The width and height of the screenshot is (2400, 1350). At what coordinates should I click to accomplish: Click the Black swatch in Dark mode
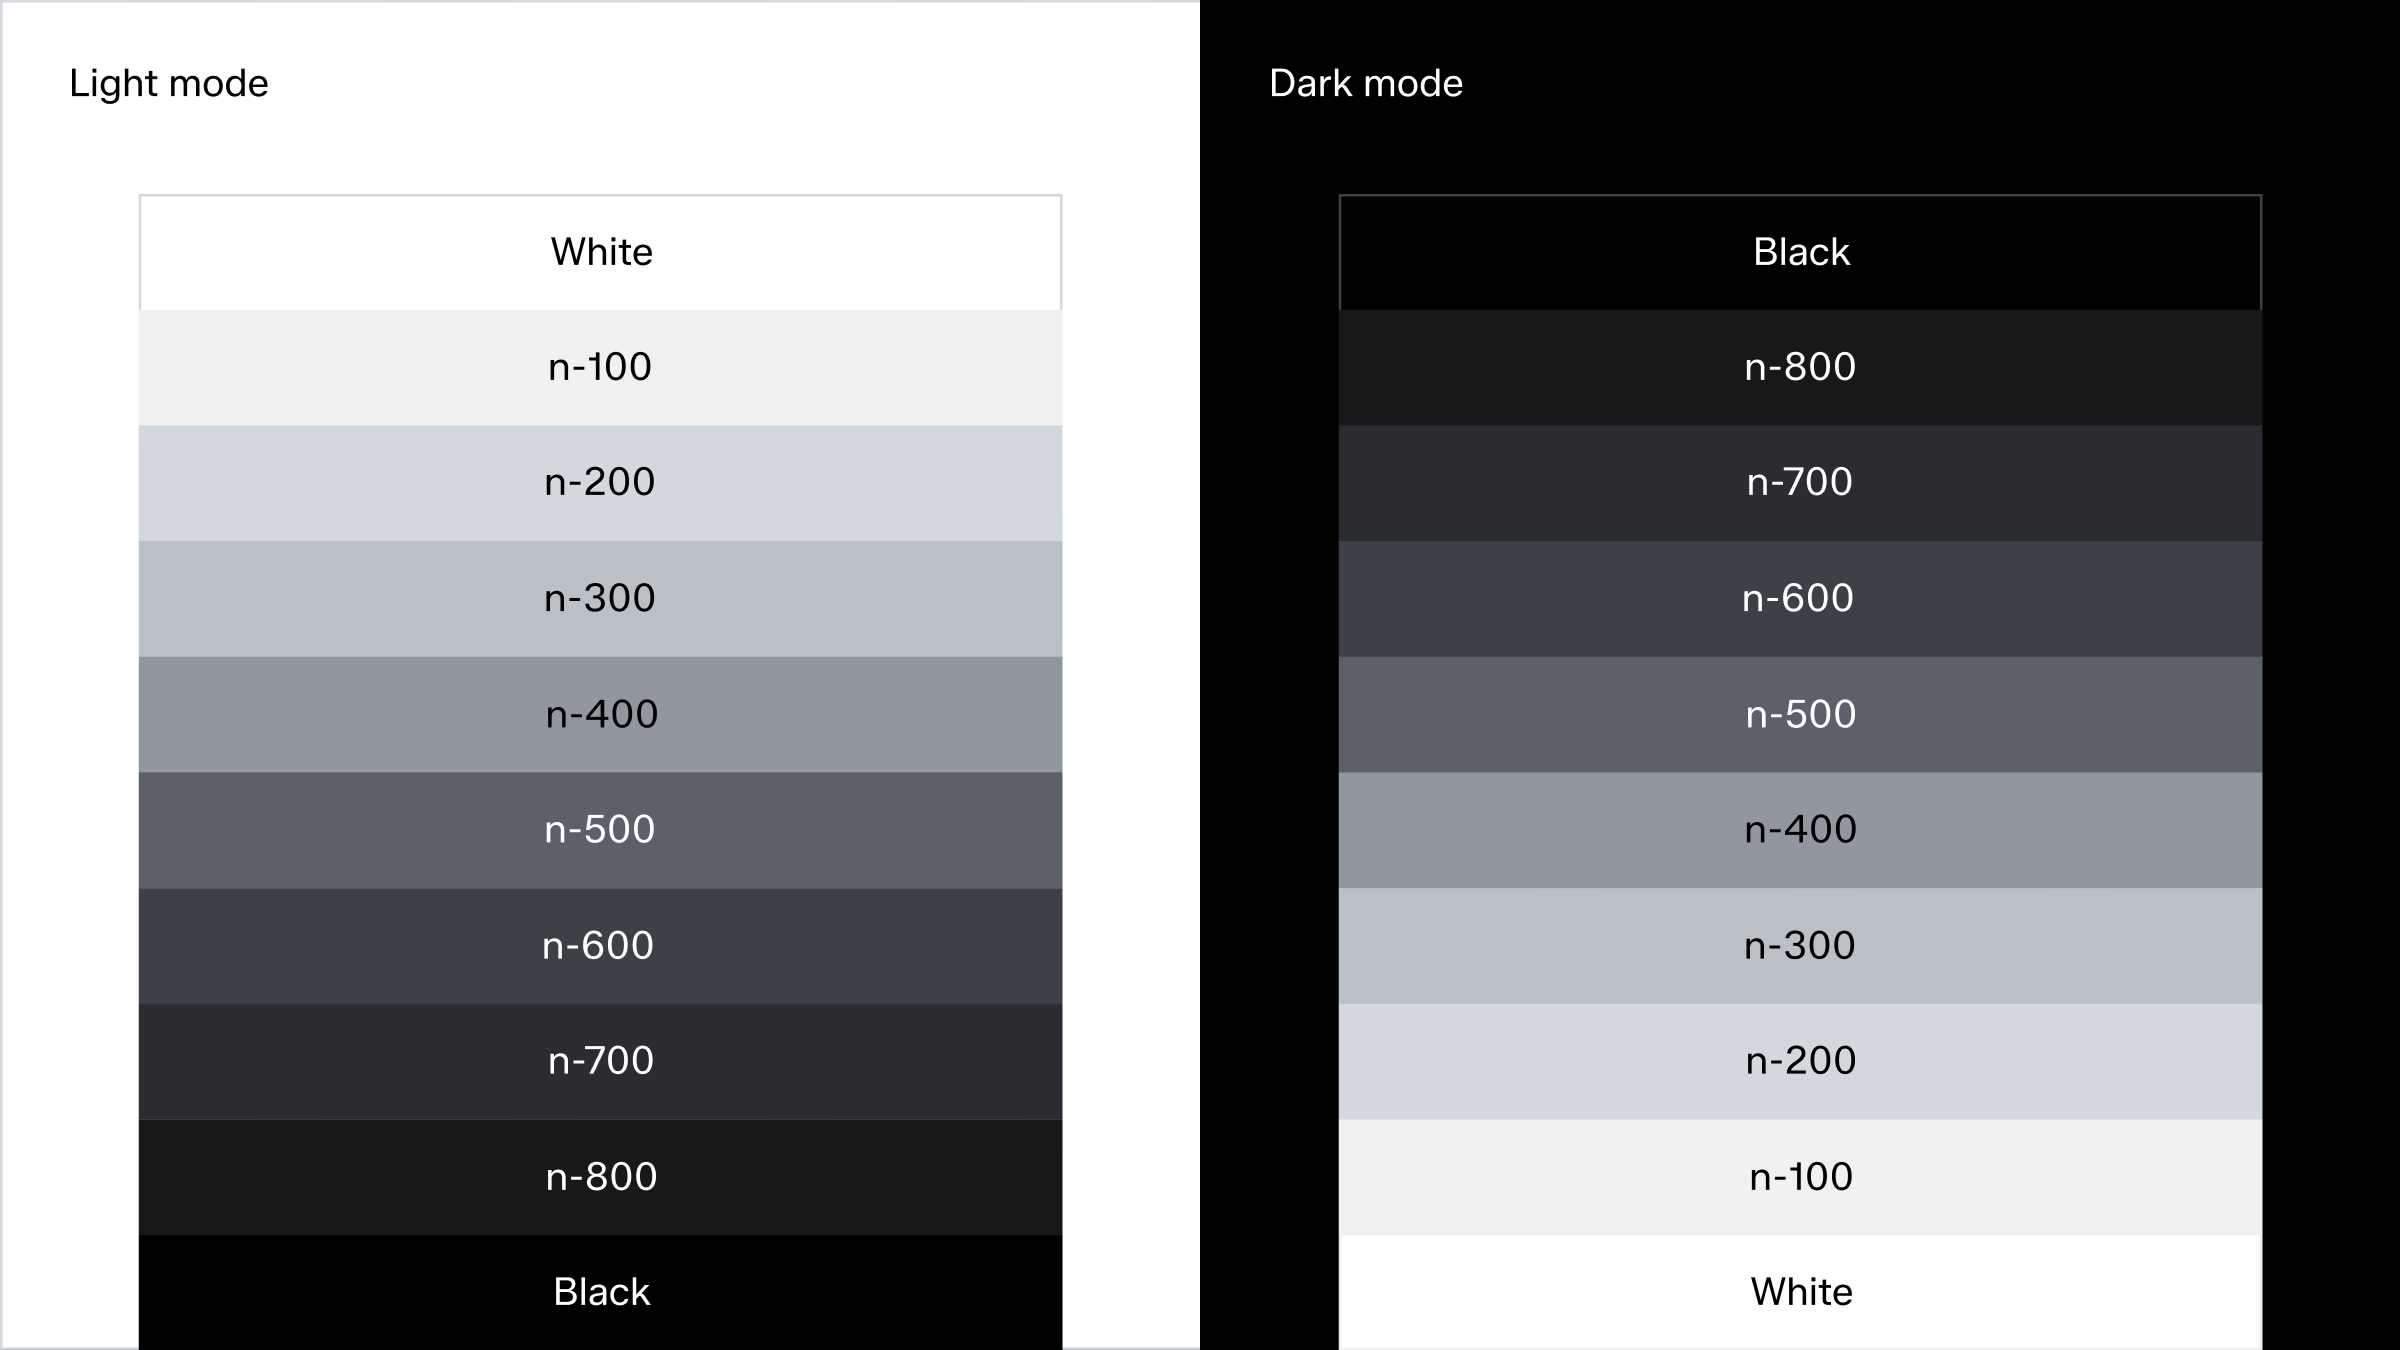click(1800, 252)
